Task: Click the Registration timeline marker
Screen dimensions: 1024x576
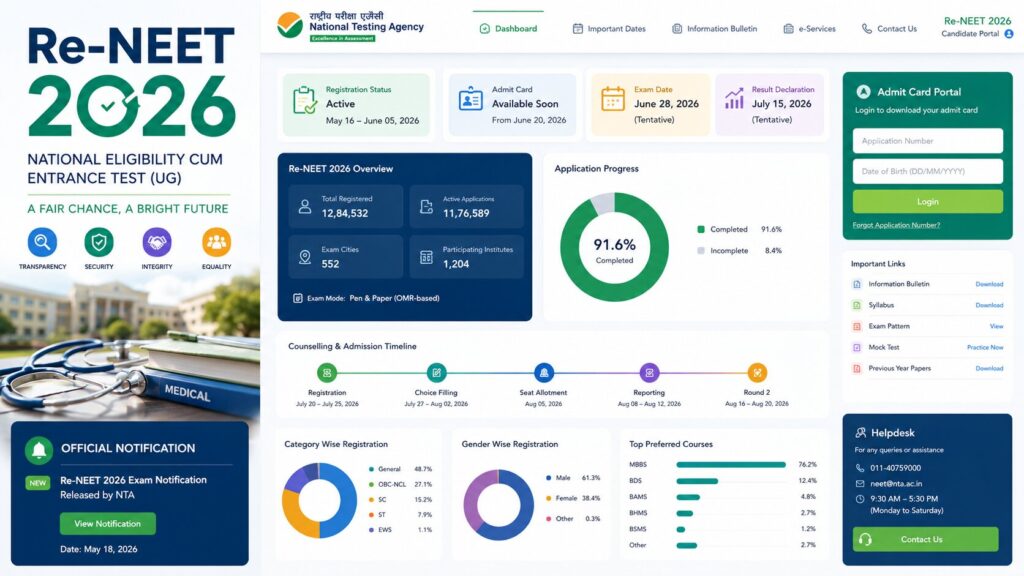Action: [327, 373]
